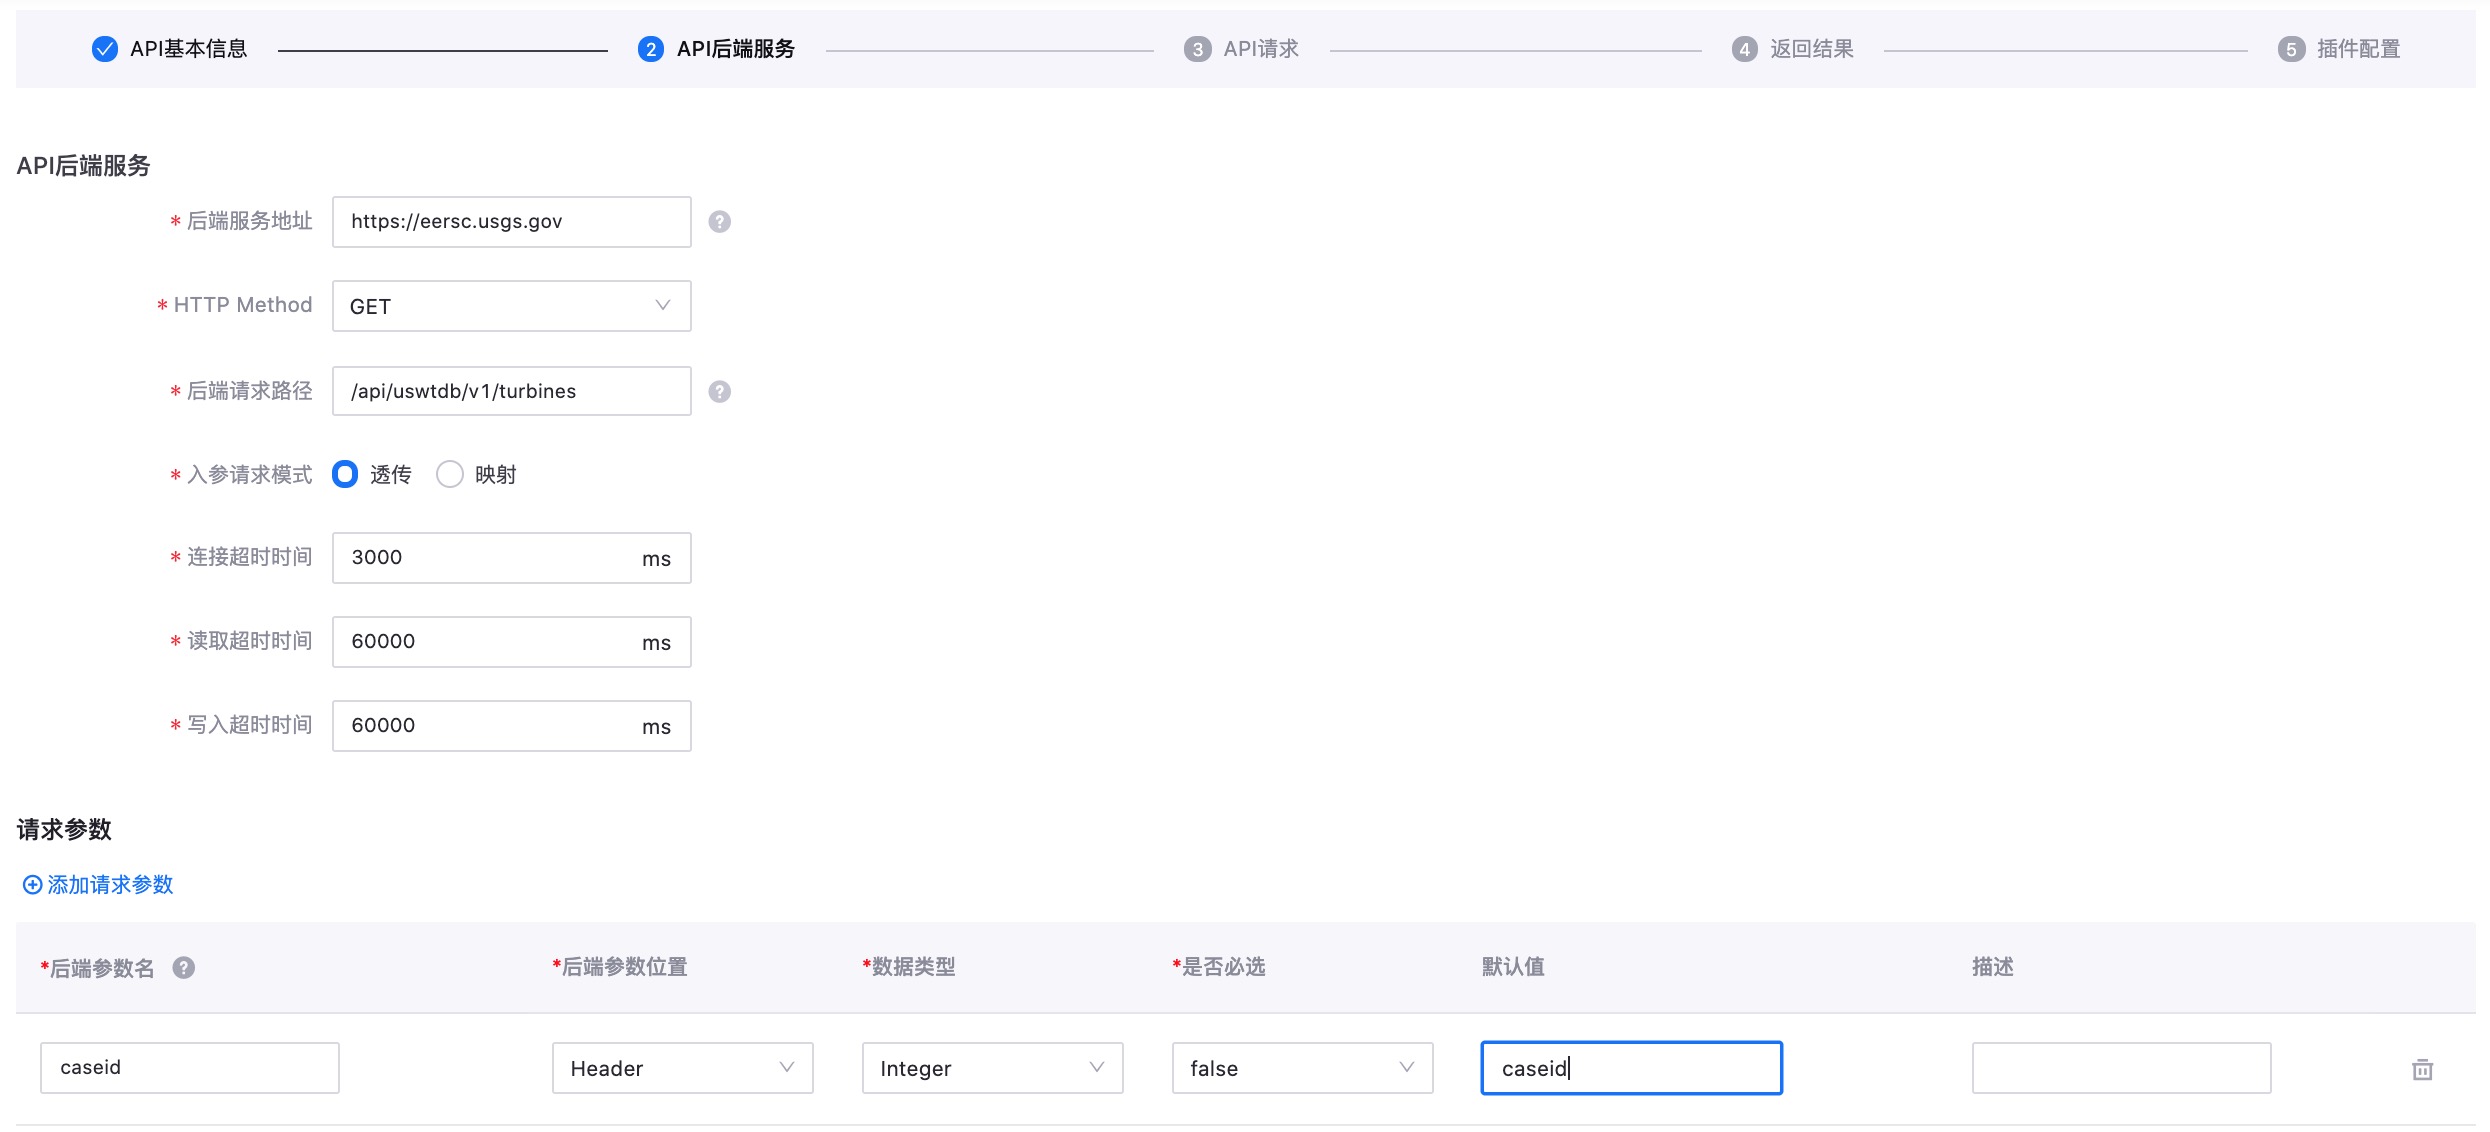
Task: Switch to the API后端服务 step tab
Action: [735, 49]
